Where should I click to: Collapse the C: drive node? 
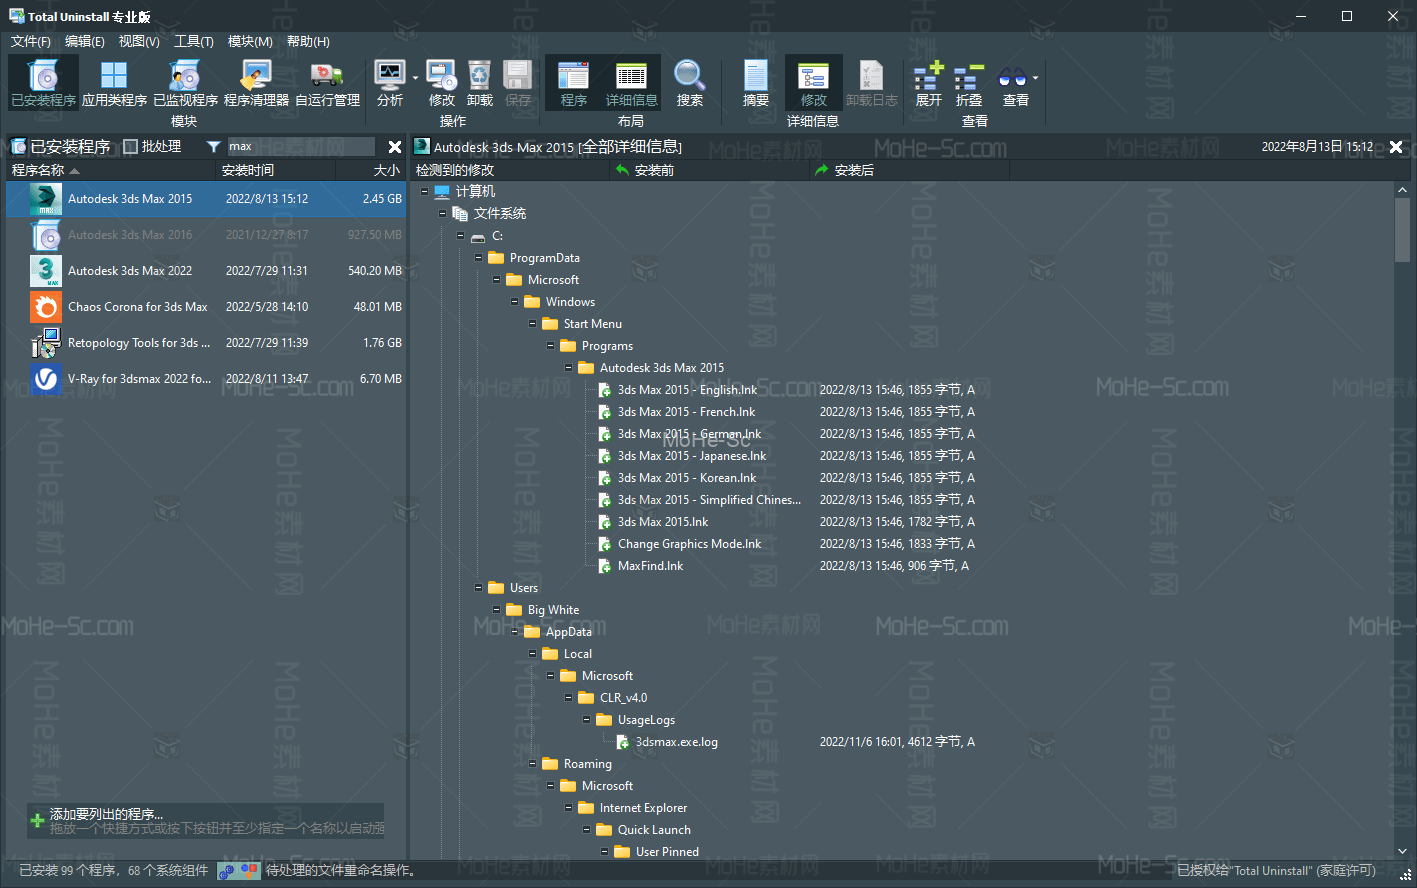pyautogui.click(x=461, y=236)
